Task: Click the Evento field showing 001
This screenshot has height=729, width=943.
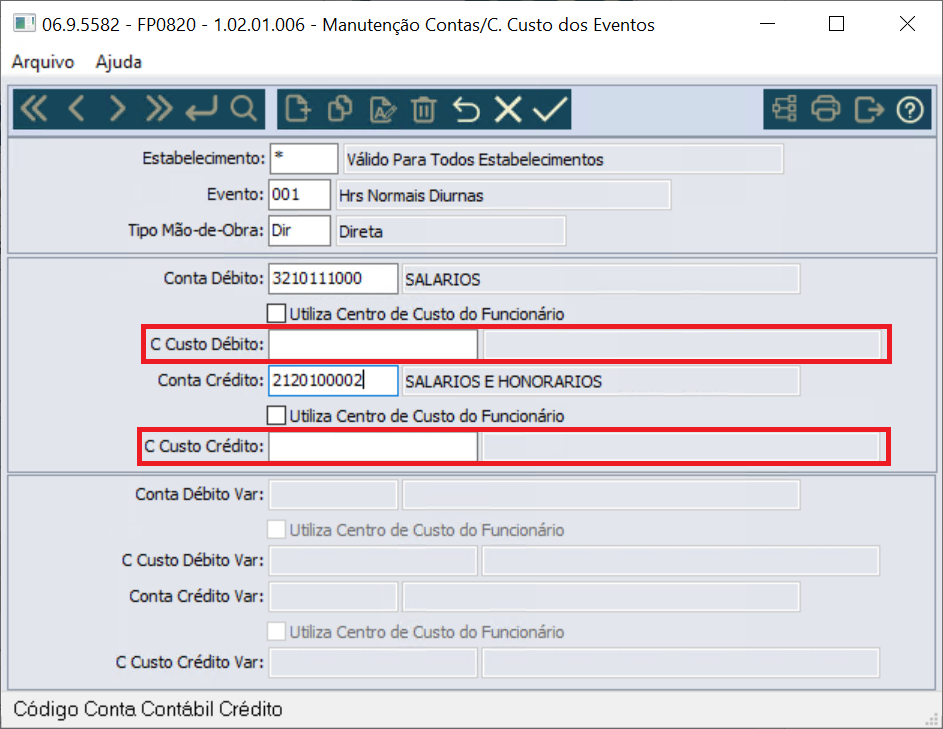Action: tap(299, 194)
